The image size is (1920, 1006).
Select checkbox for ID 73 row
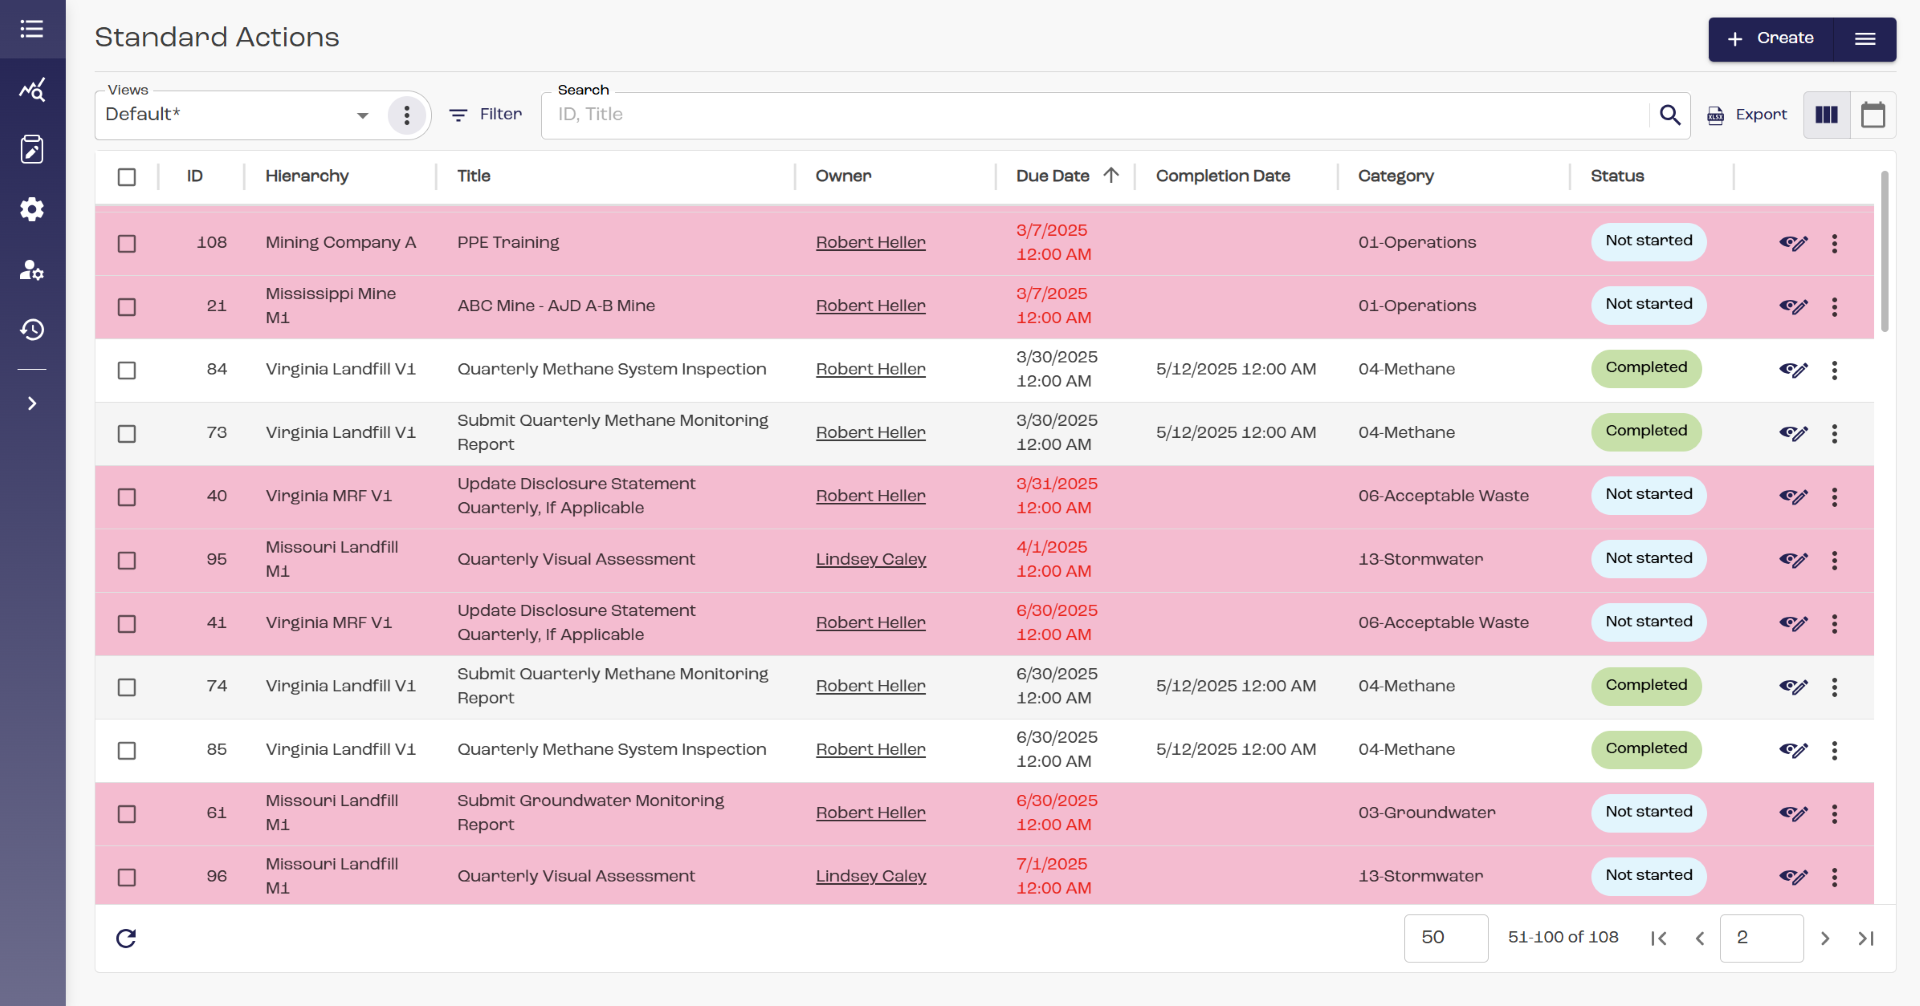127,434
